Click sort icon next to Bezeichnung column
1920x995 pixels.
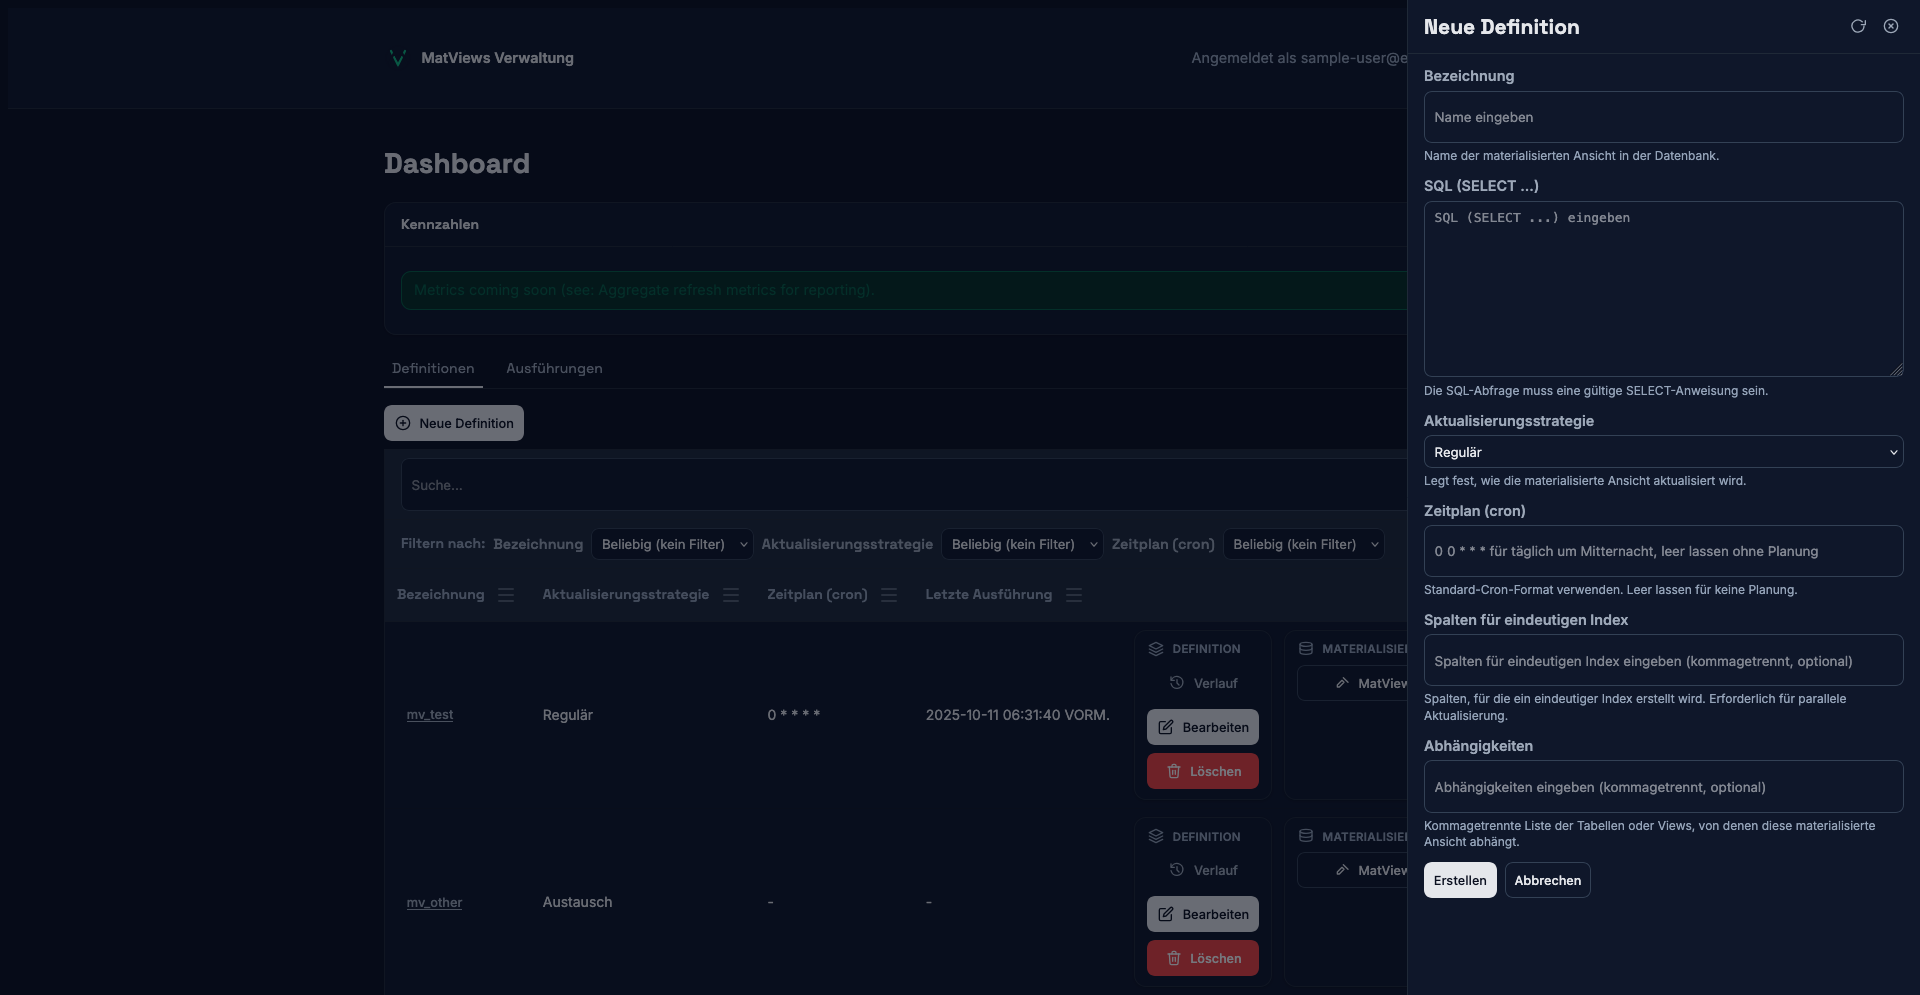[506, 595]
